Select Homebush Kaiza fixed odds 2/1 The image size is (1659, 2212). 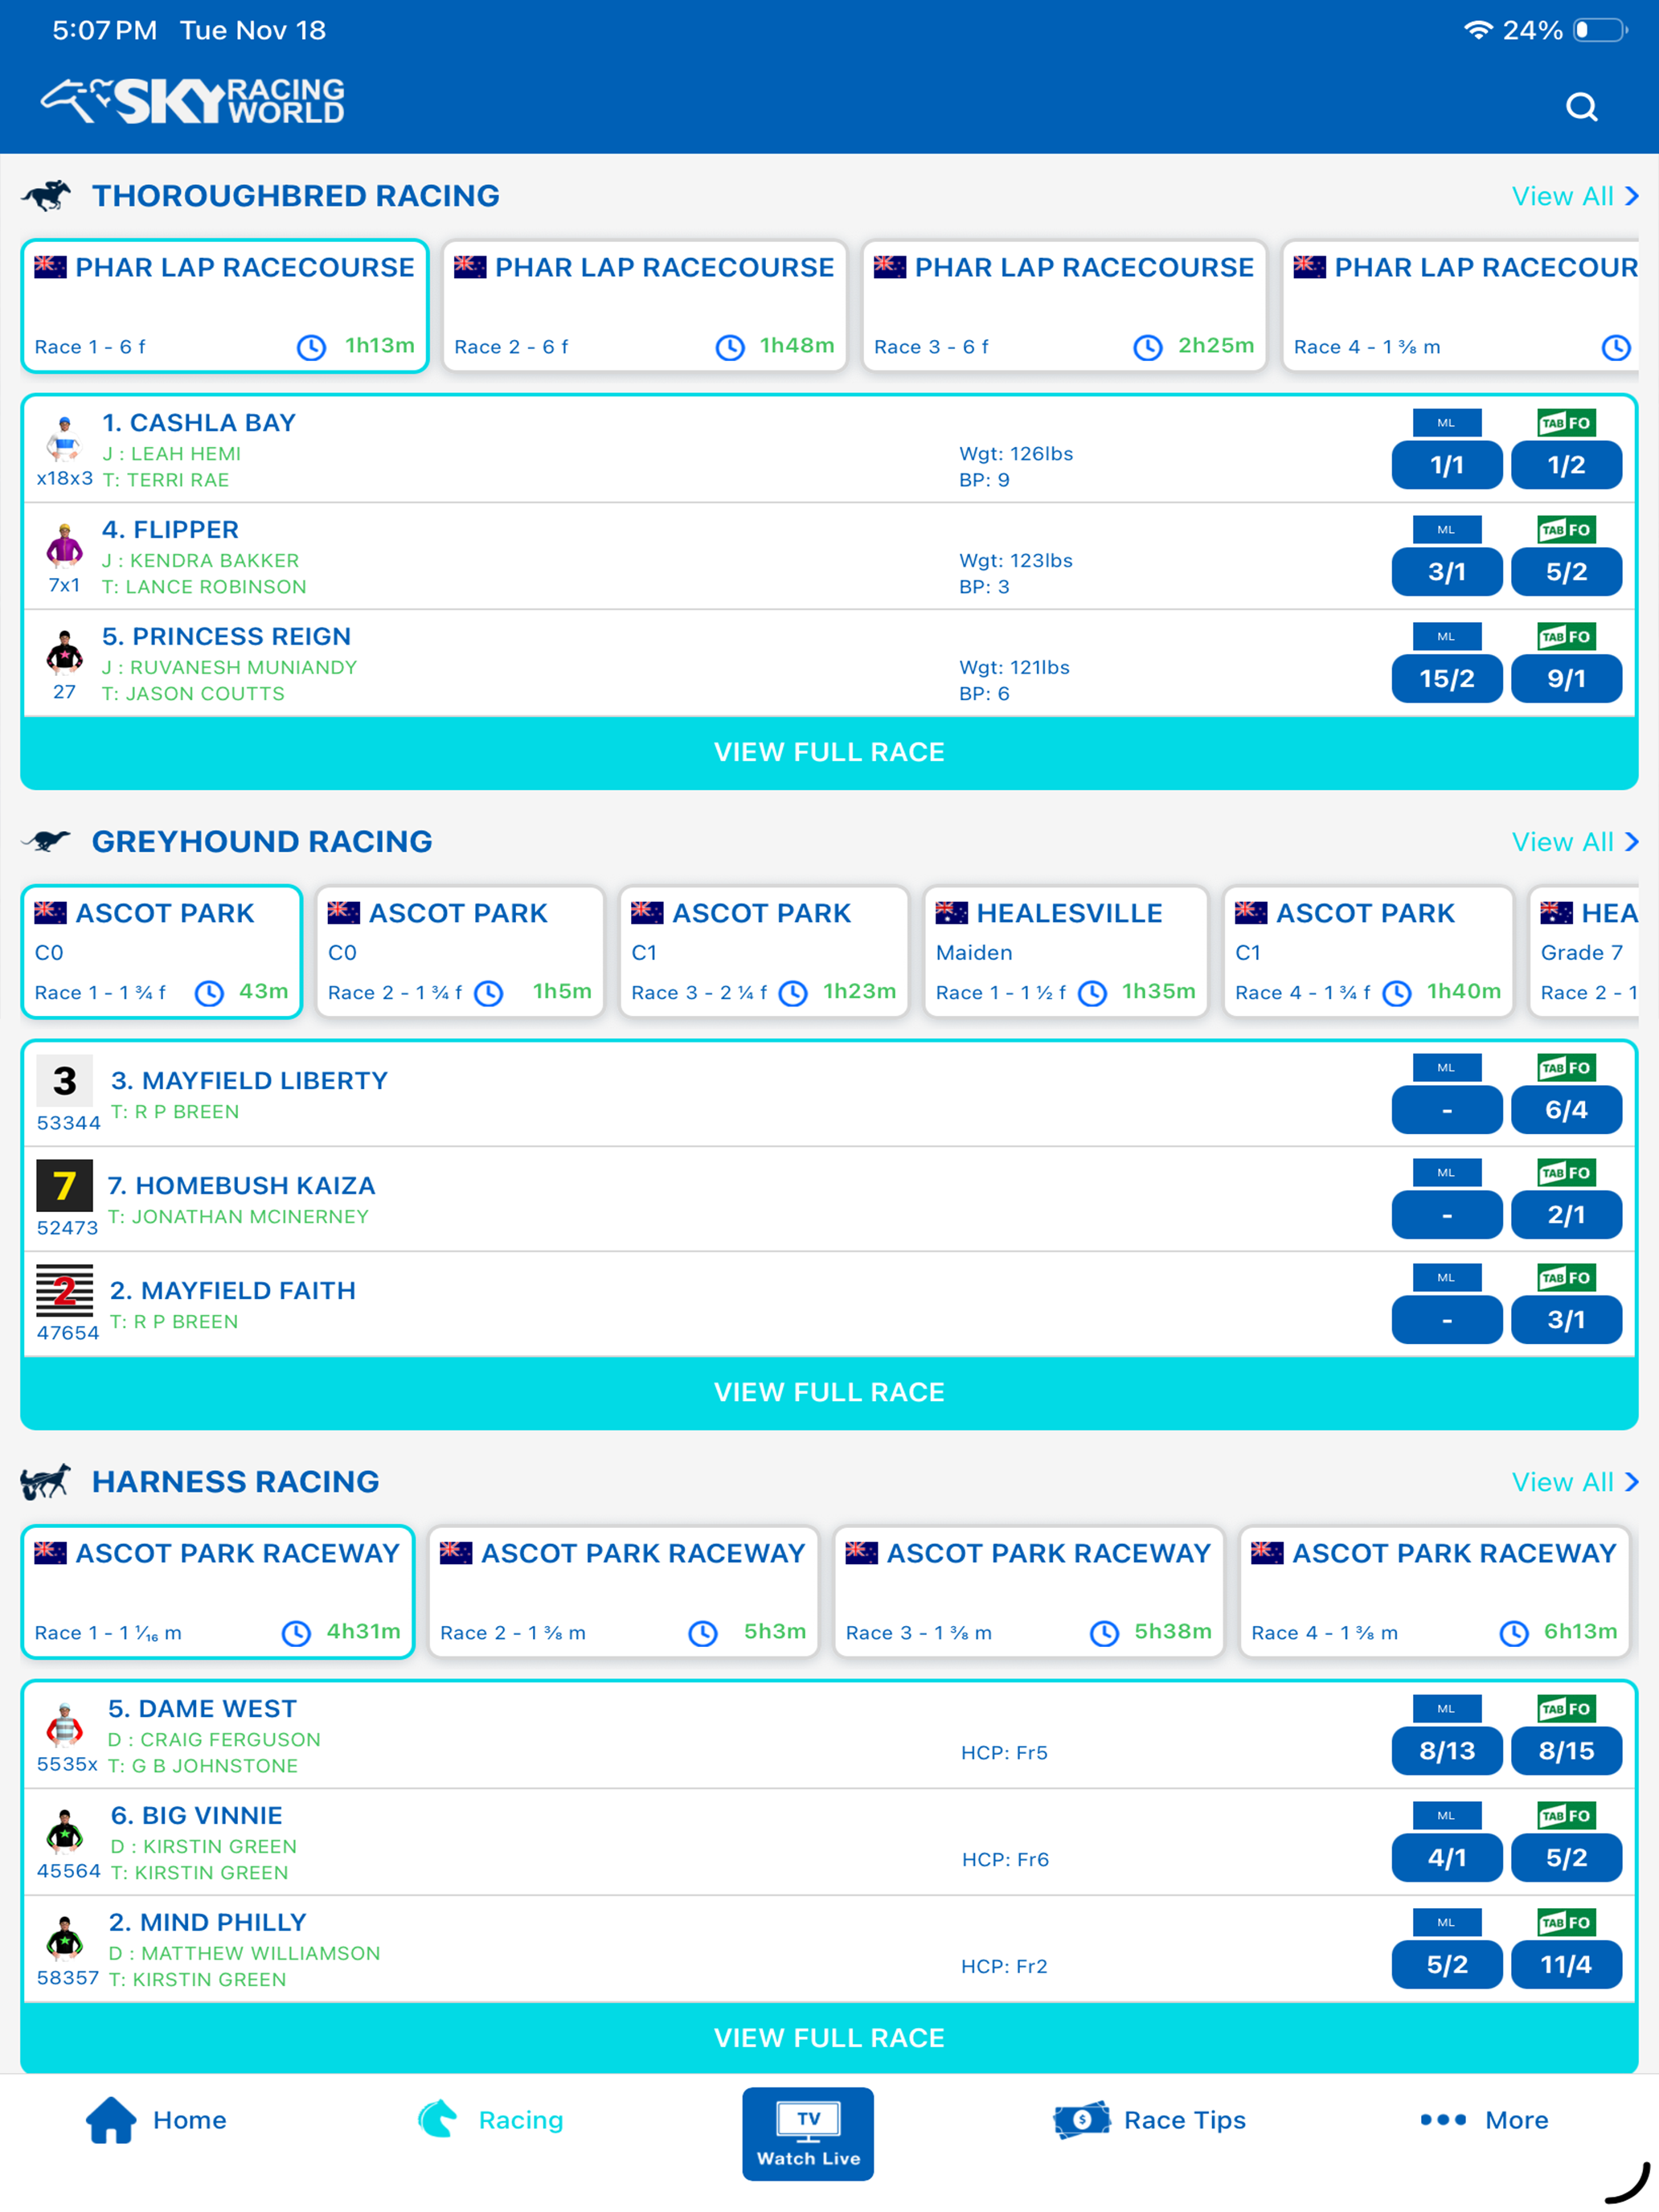1566,1215
